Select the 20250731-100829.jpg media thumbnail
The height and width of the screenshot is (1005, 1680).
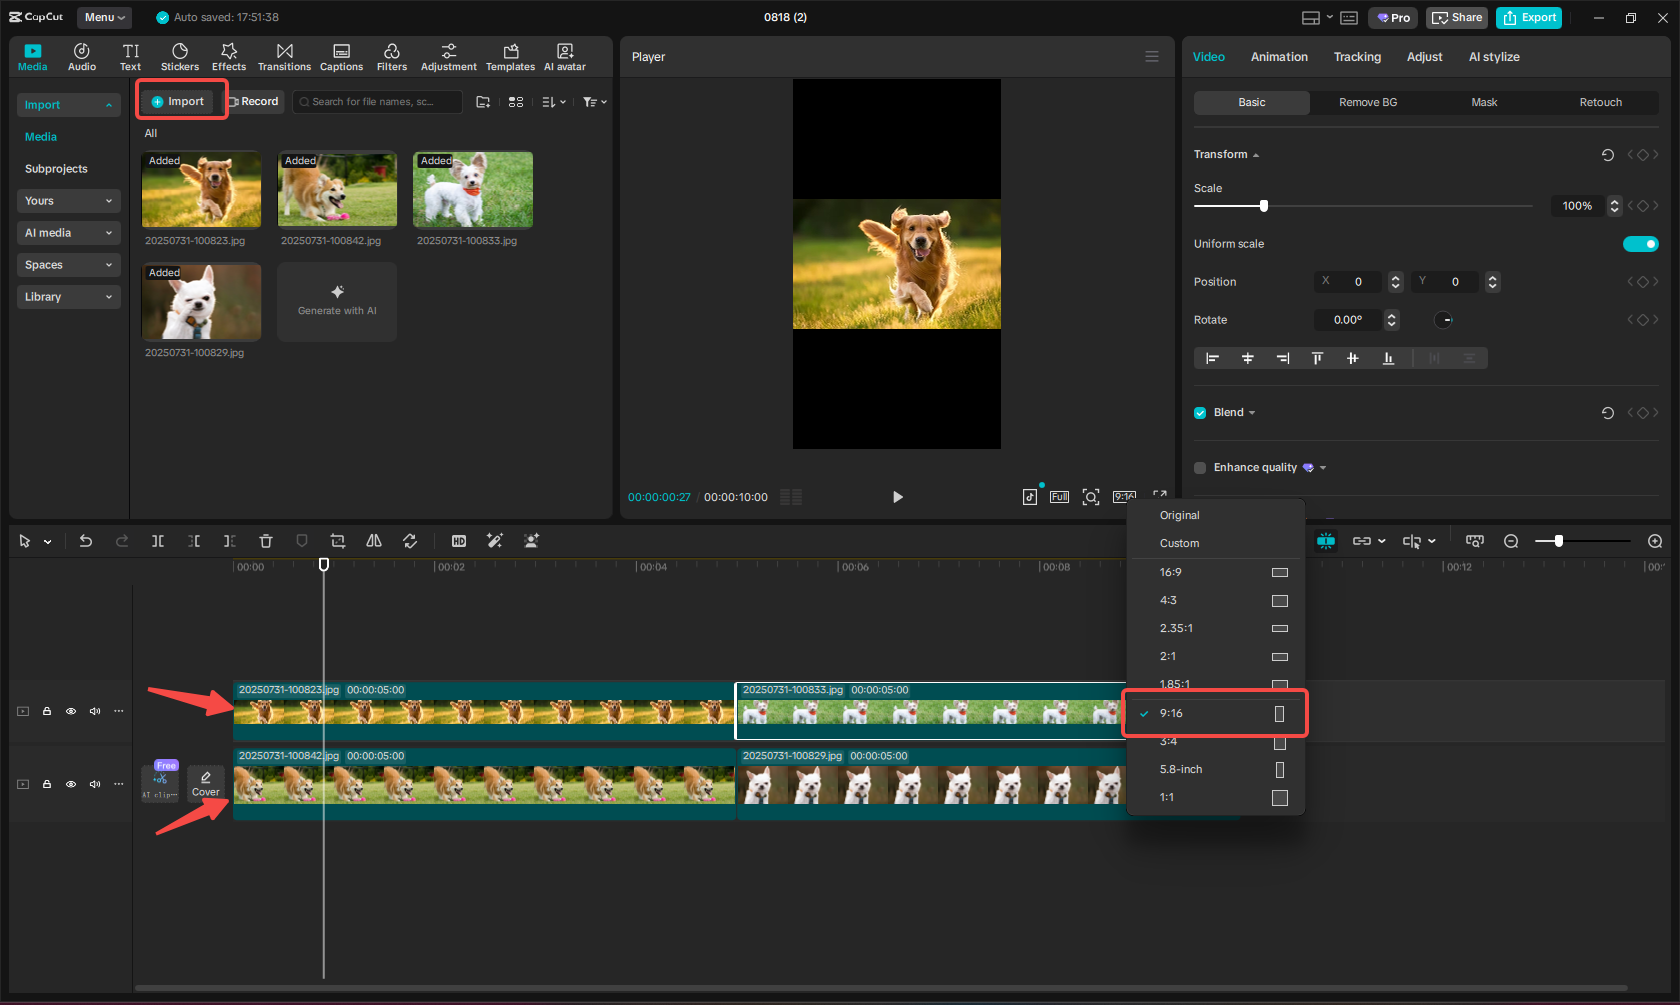tap(201, 301)
